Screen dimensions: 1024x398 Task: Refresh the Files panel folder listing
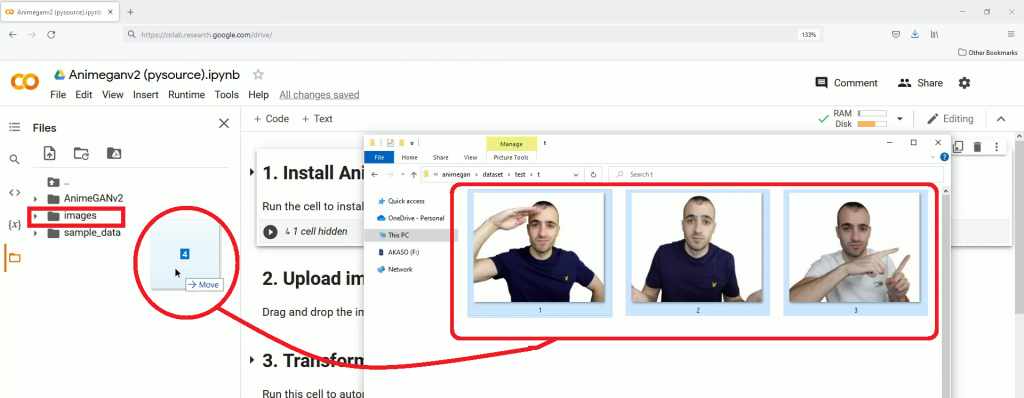pyautogui.click(x=82, y=154)
